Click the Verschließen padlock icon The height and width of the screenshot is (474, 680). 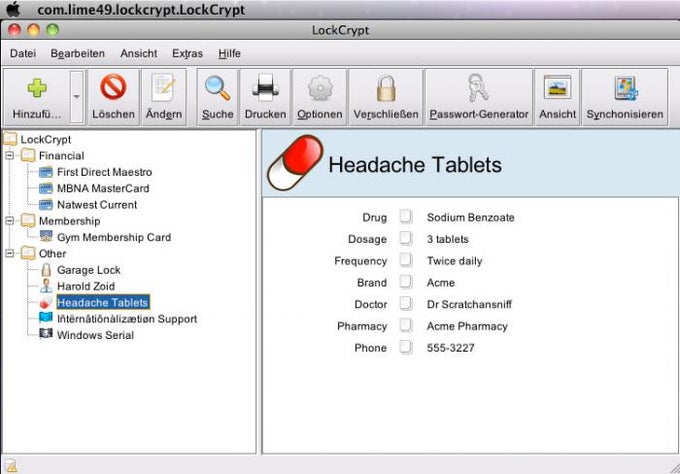pos(386,88)
